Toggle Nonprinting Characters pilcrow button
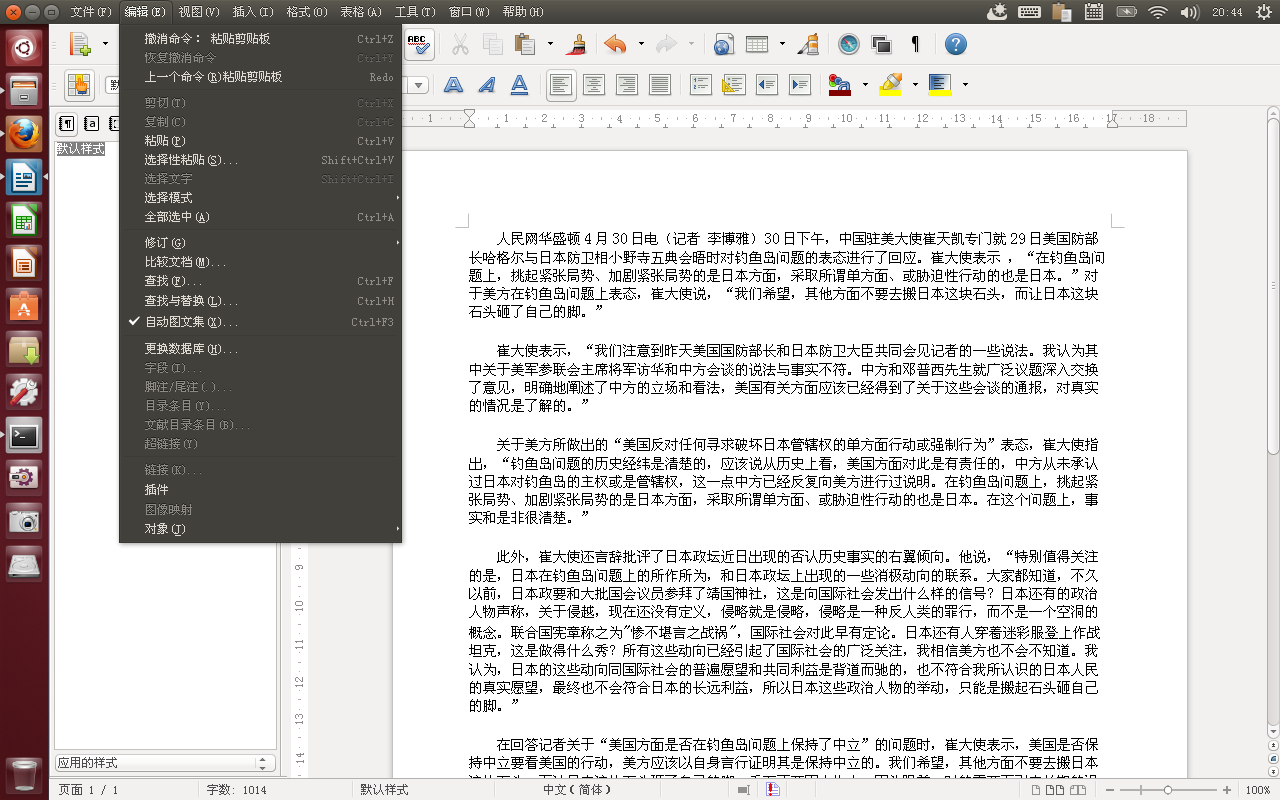Viewport: 1280px width, 800px height. coord(915,44)
